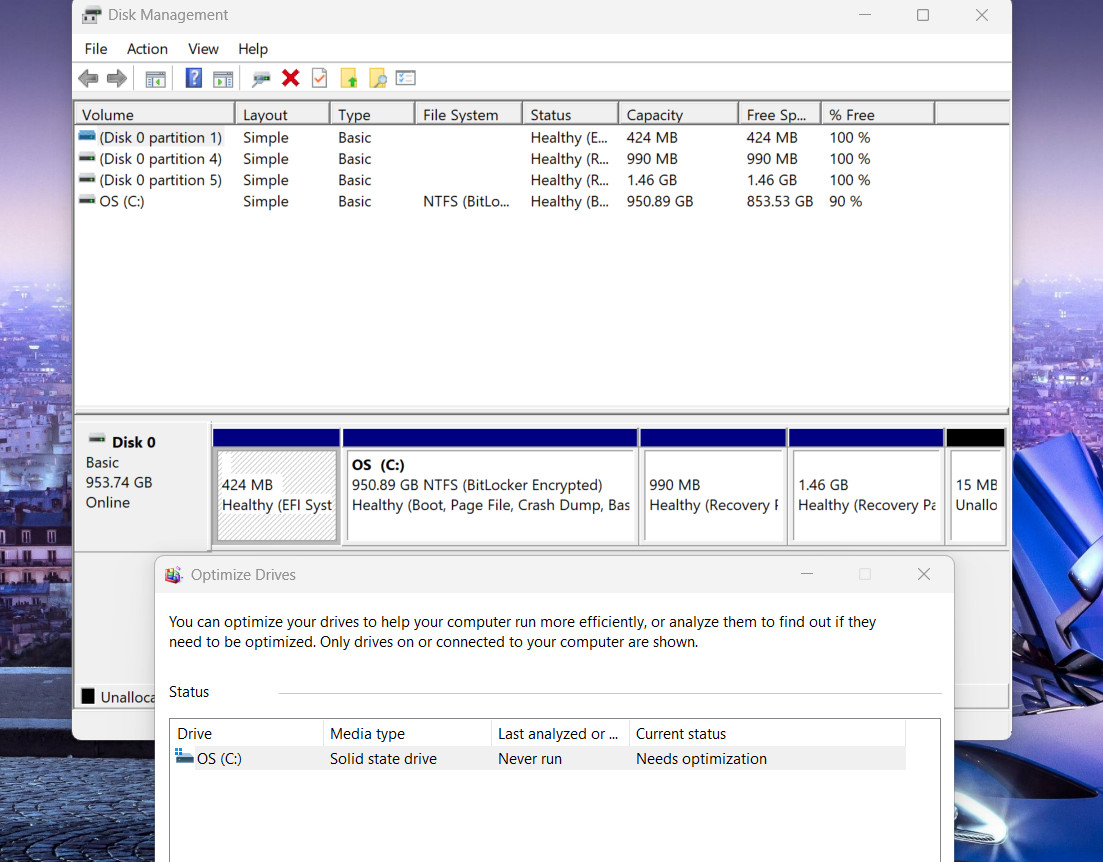Click the Needs optimization status cell
Image resolution: width=1103 pixels, height=862 pixels.
[701, 759]
